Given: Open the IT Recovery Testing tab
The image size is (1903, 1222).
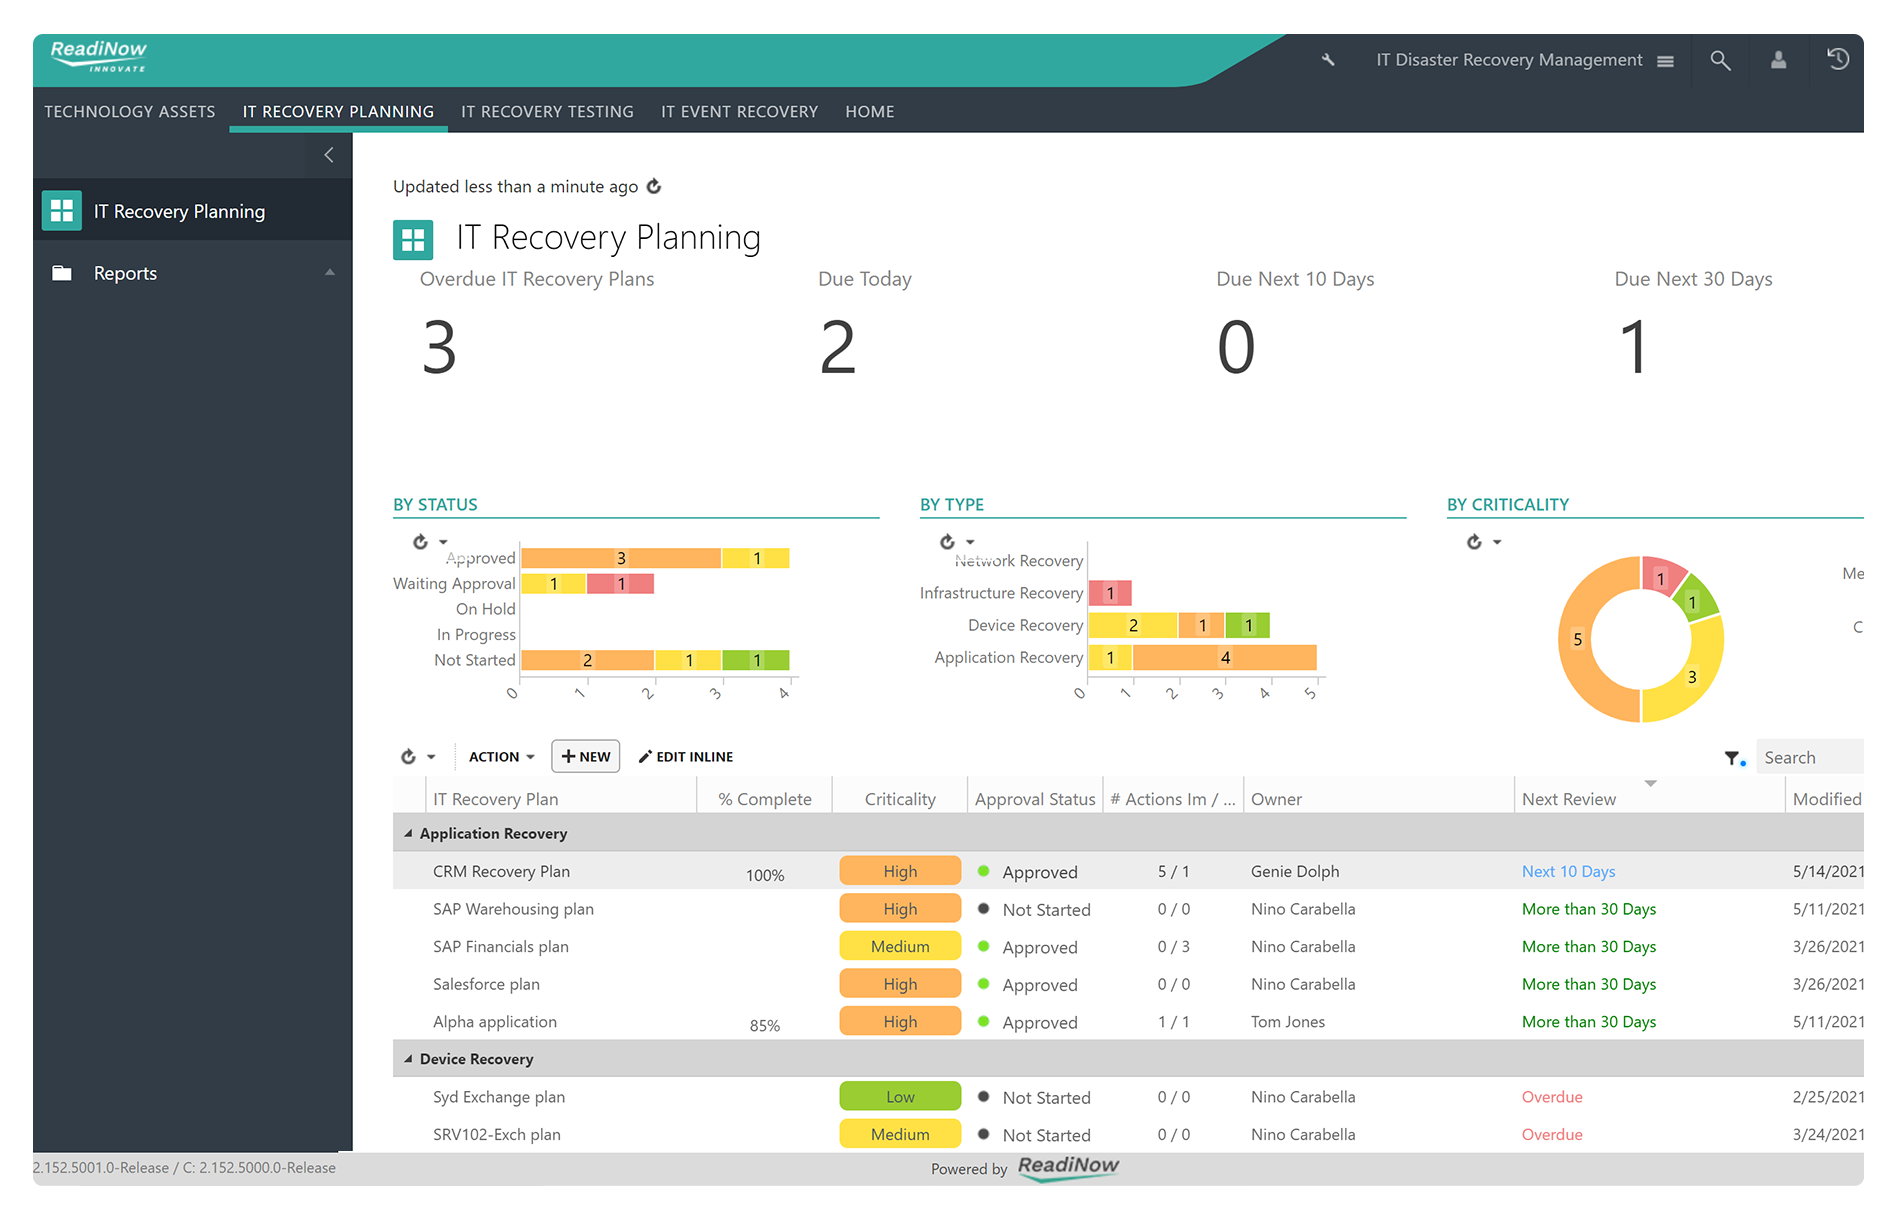Looking at the screenshot, I should click(x=547, y=112).
